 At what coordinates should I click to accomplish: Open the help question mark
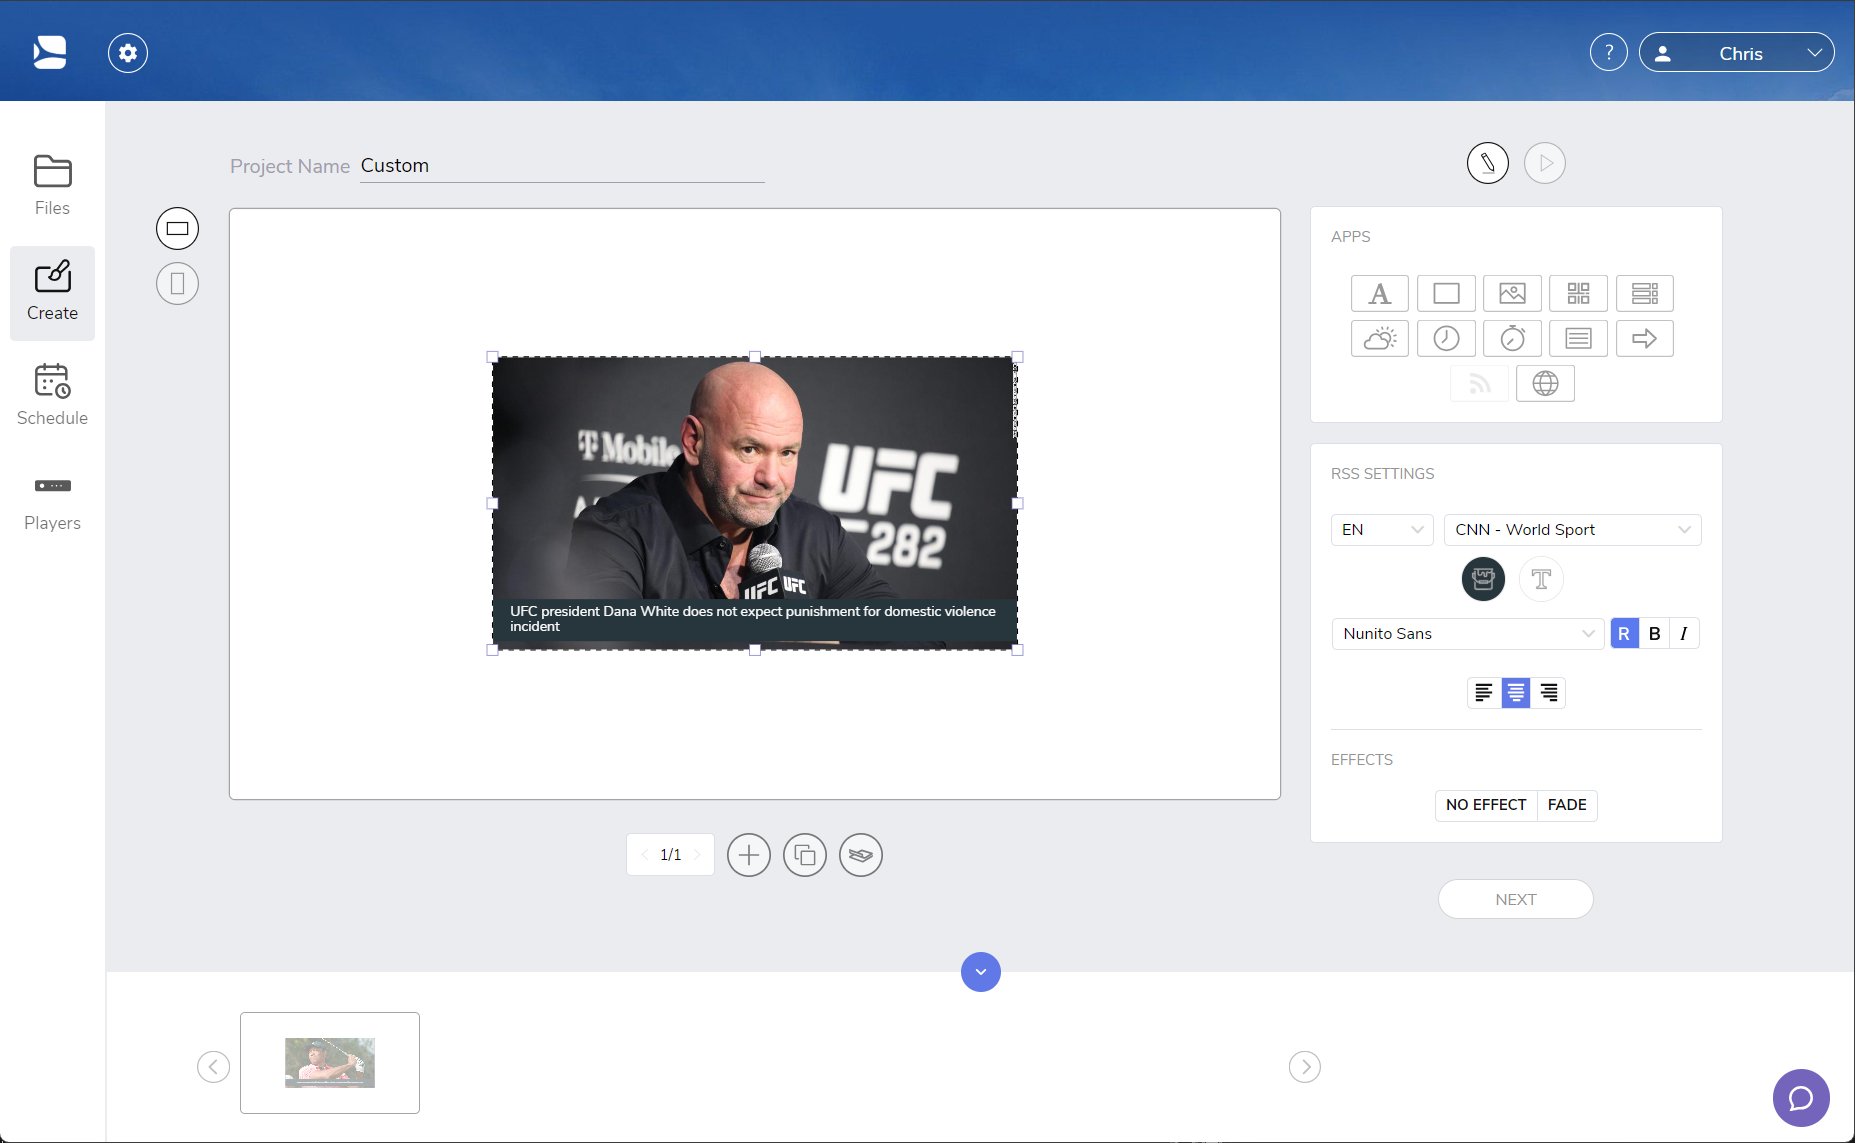(1608, 53)
